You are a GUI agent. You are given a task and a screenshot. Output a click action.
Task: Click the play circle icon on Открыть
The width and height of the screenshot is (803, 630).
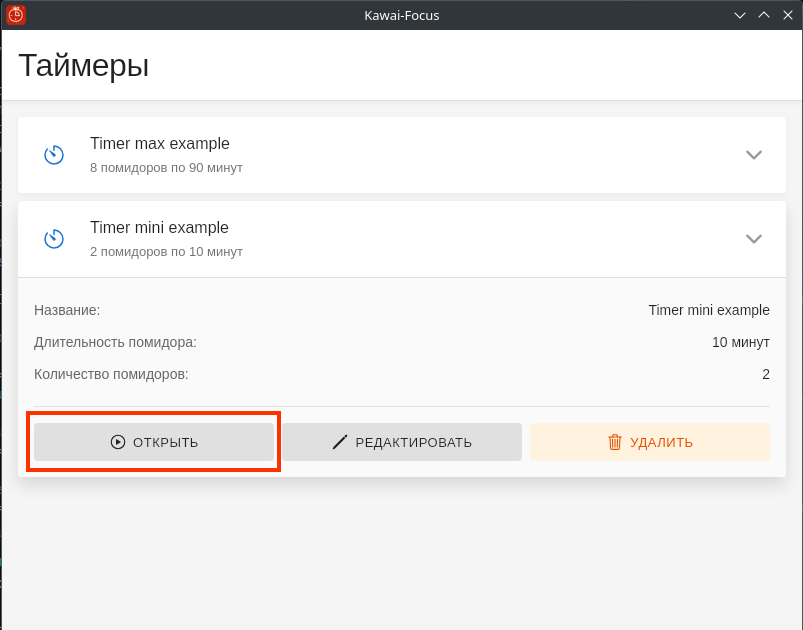118,442
